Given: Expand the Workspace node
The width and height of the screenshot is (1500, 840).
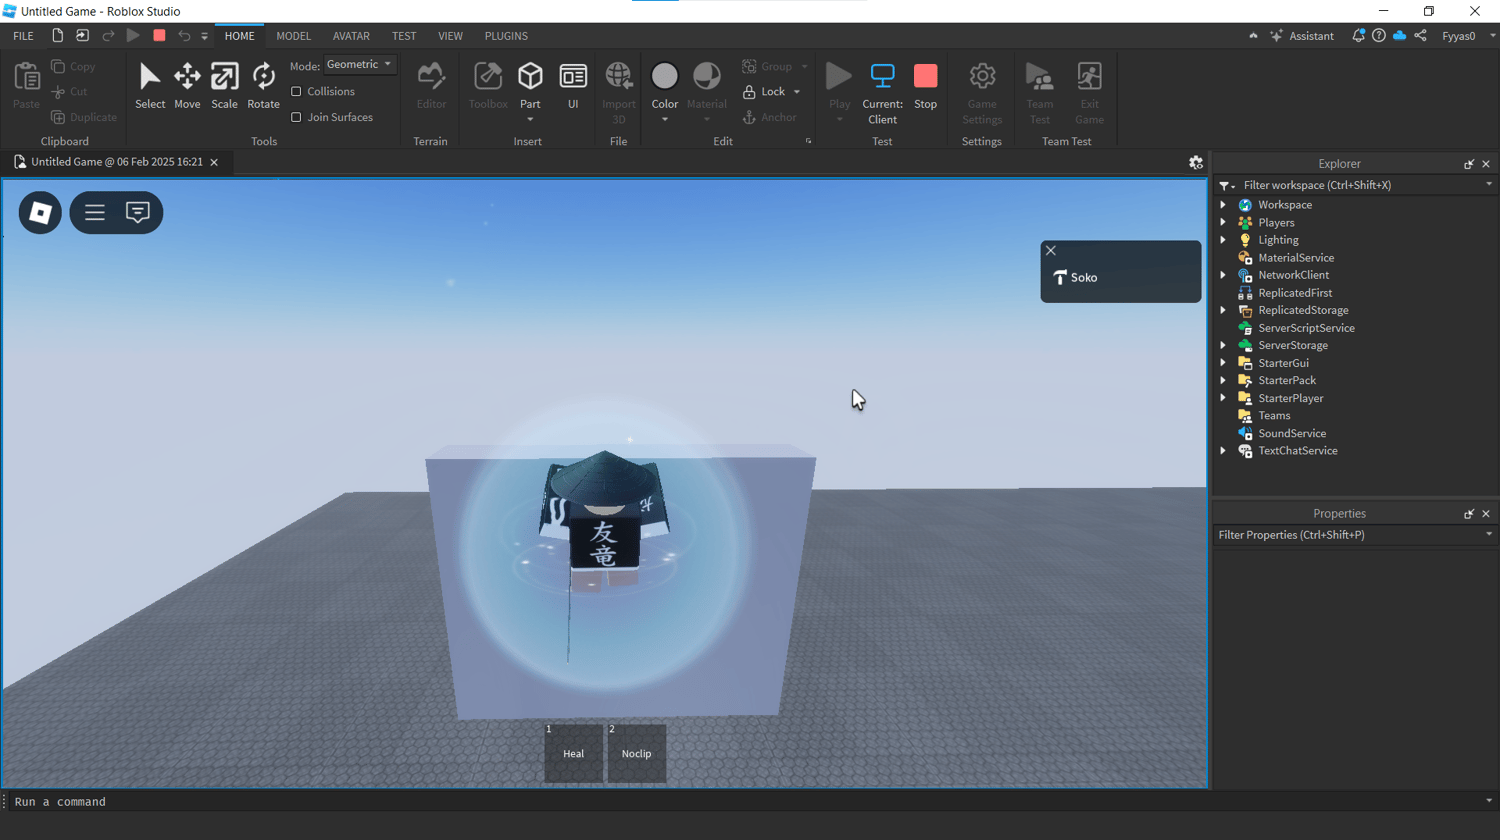Looking at the screenshot, I should click(1223, 205).
